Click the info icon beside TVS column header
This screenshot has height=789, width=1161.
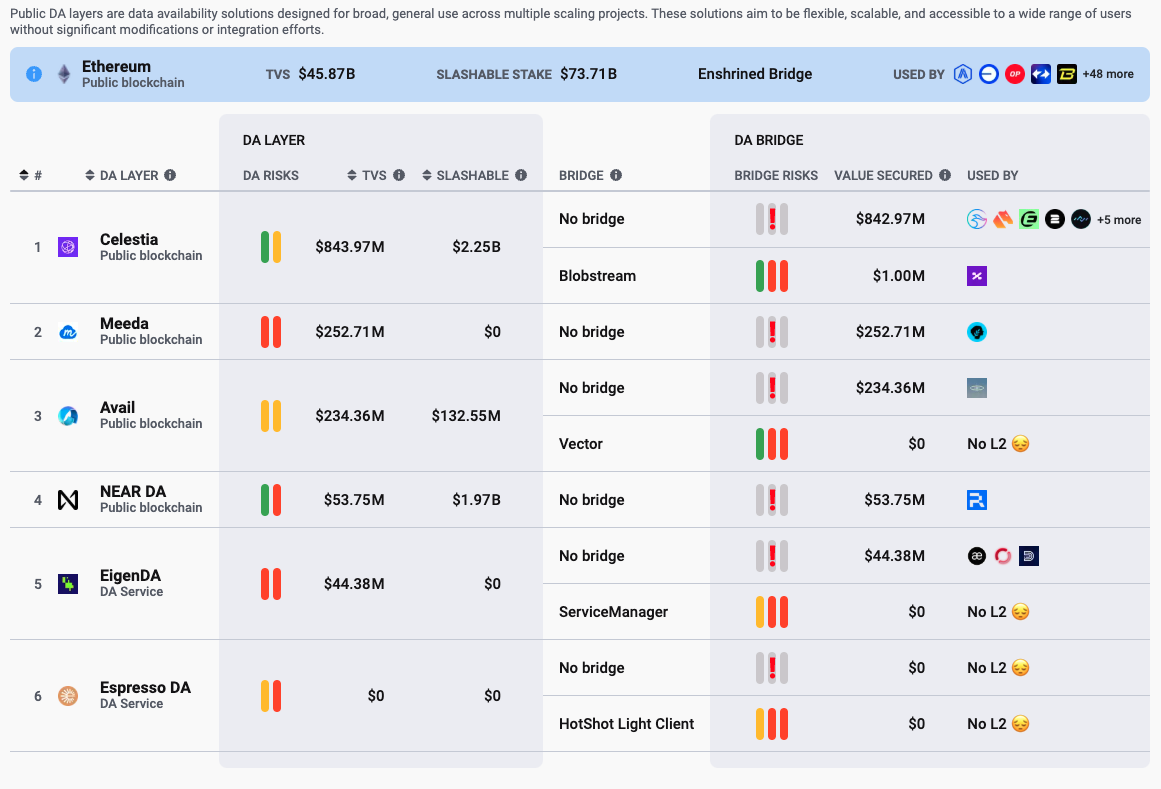[399, 175]
